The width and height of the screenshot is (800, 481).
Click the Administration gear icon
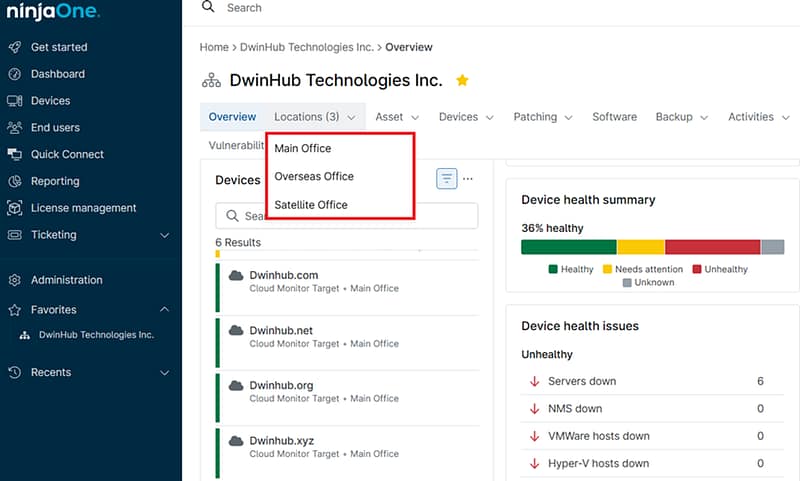[15, 280]
